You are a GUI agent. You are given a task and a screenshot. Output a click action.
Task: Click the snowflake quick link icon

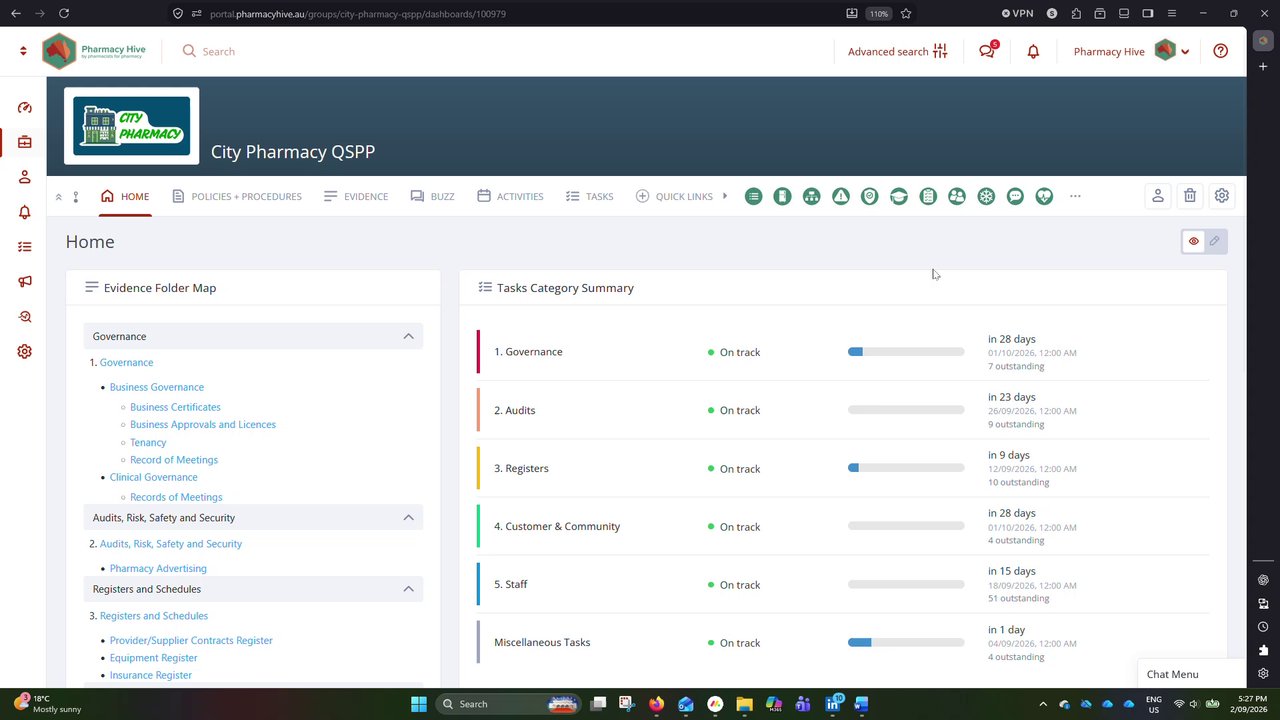tap(986, 196)
